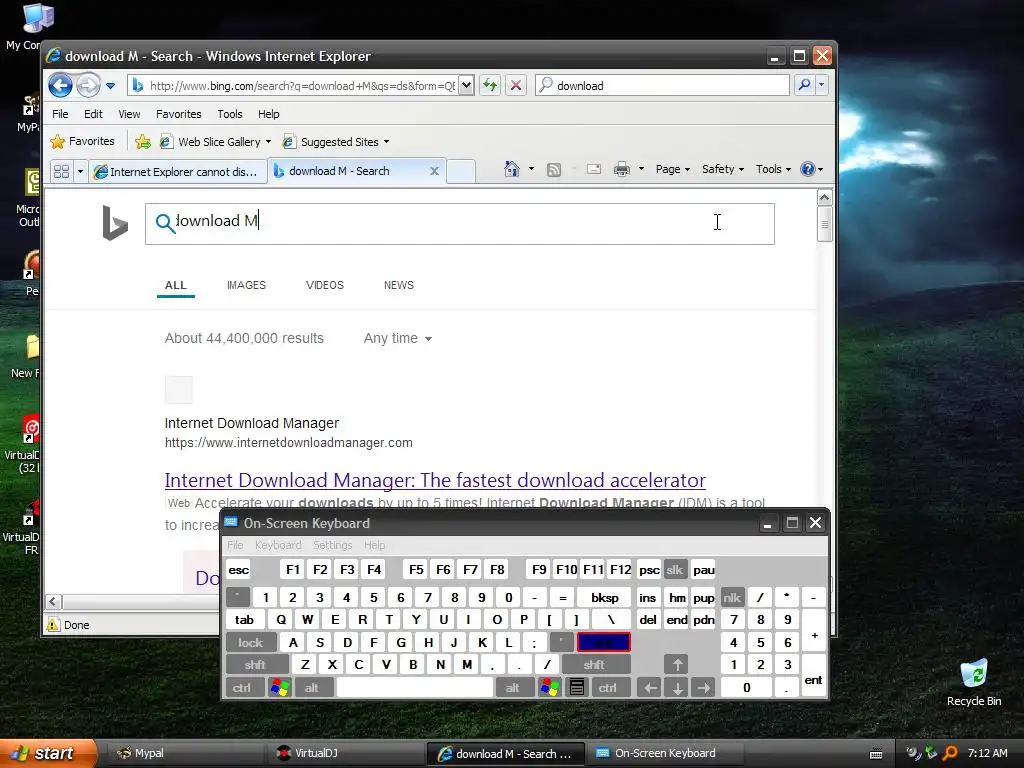Toggle the left alt key

click(x=312, y=687)
